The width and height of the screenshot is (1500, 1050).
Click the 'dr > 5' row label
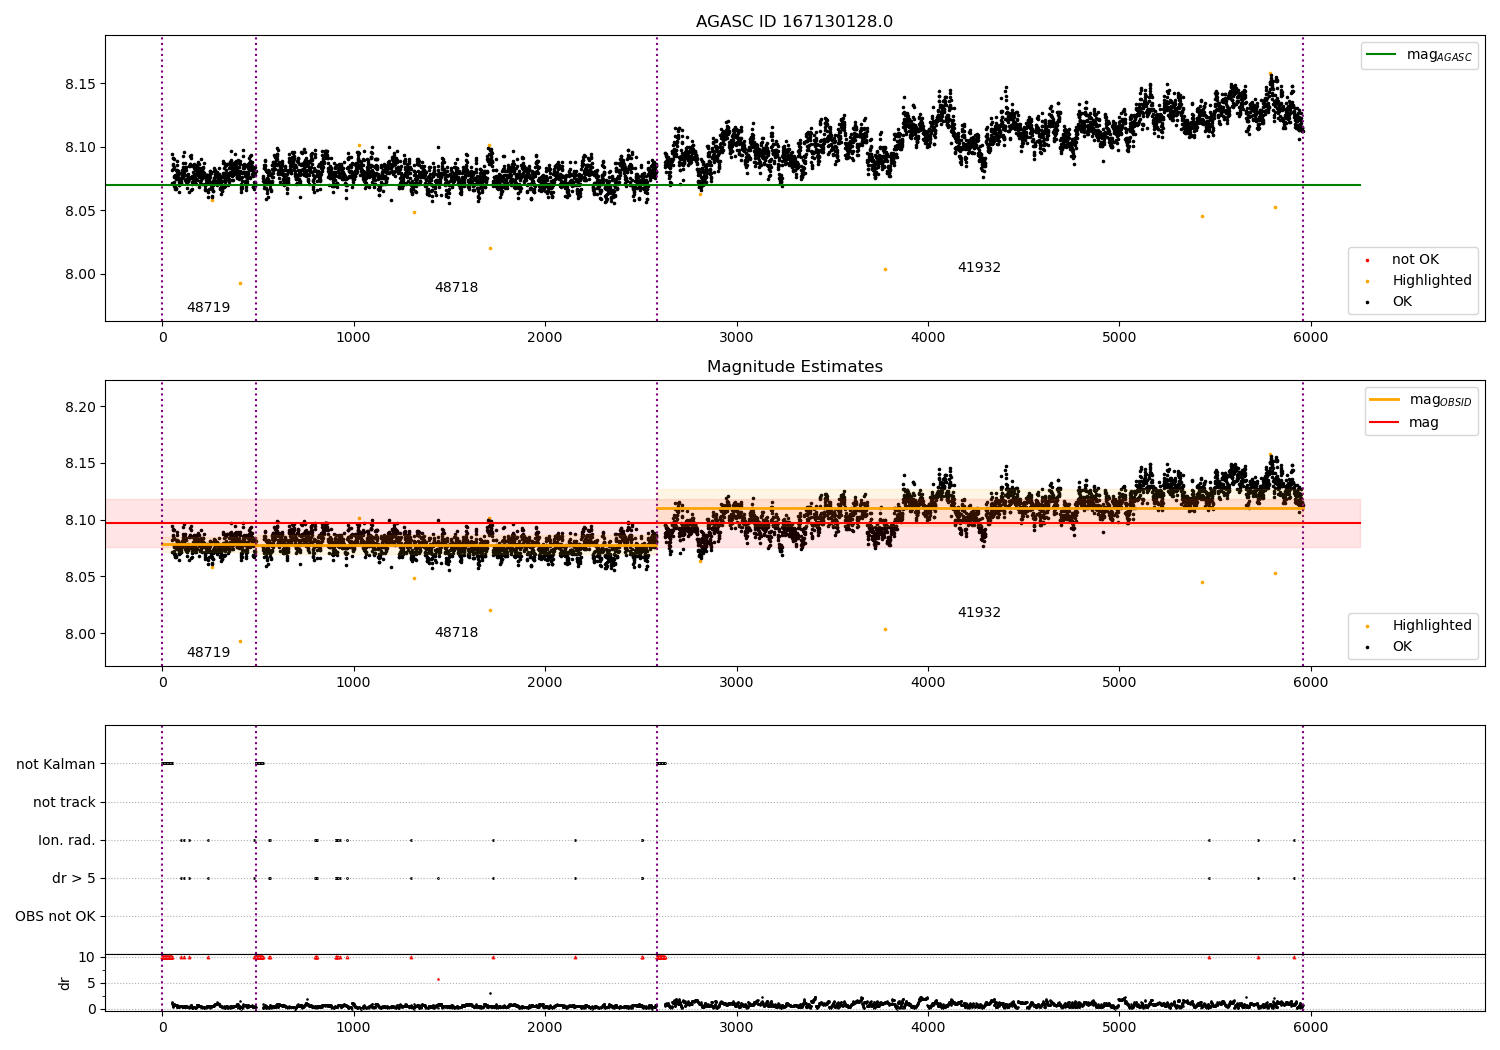point(74,878)
